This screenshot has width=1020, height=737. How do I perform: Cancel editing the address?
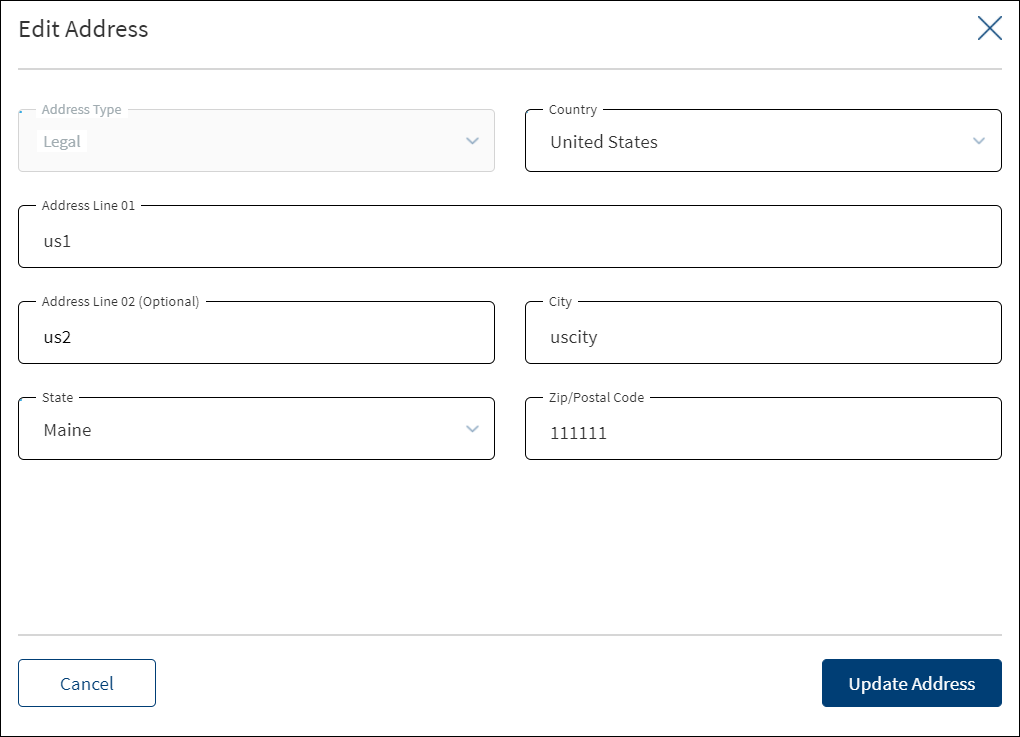click(87, 683)
